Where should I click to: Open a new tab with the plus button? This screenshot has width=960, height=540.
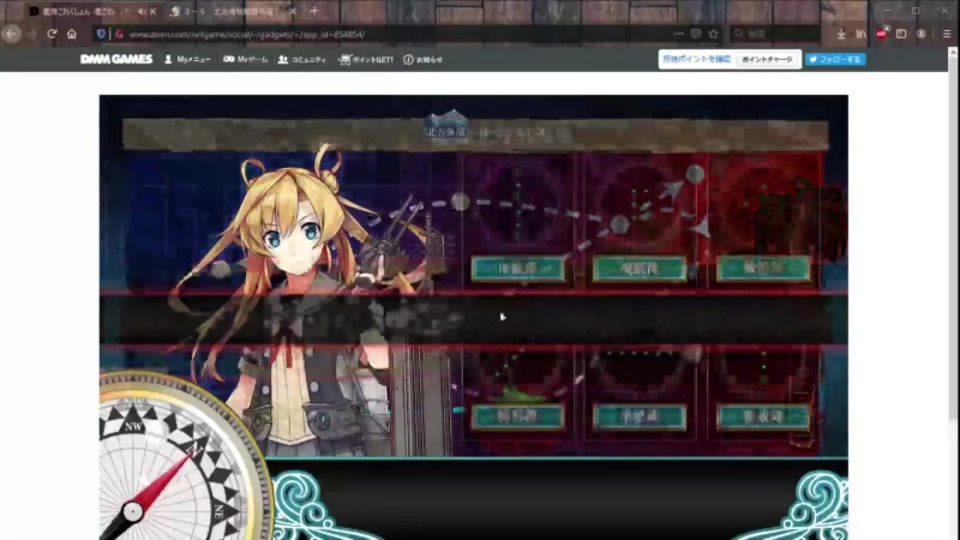pos(314,11)
